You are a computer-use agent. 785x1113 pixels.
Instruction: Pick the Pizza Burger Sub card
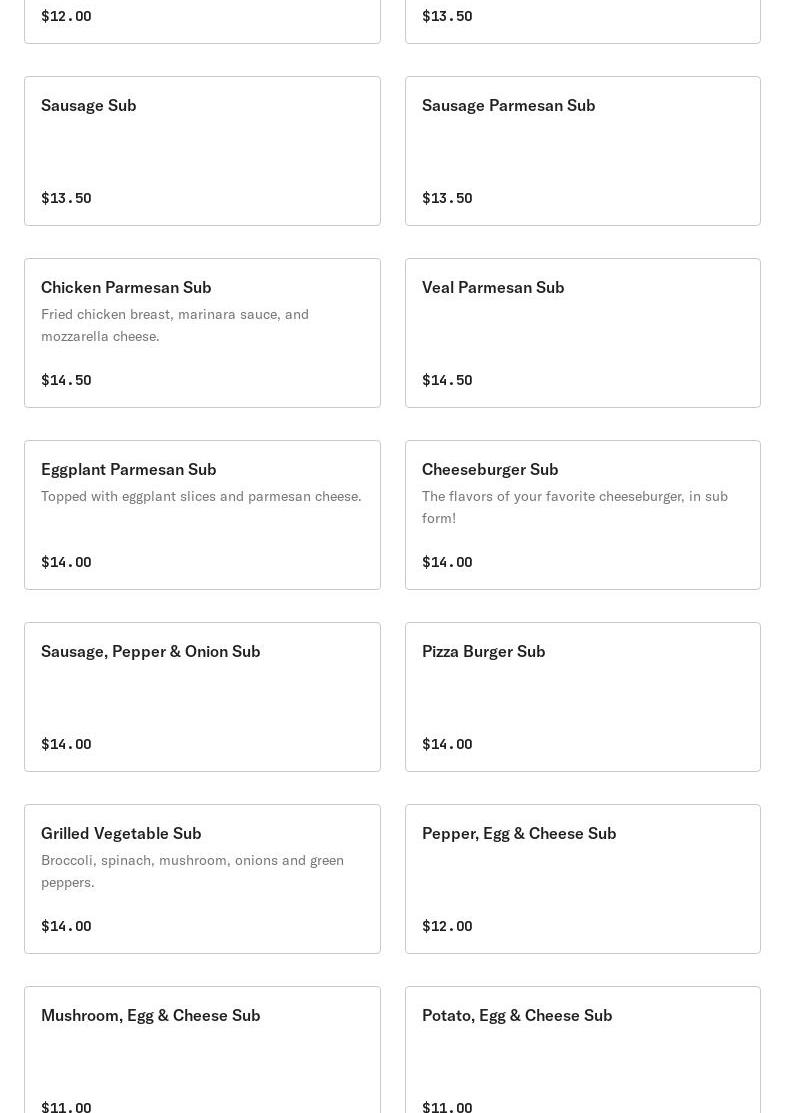pyautogui.click(x=582, y=696)
